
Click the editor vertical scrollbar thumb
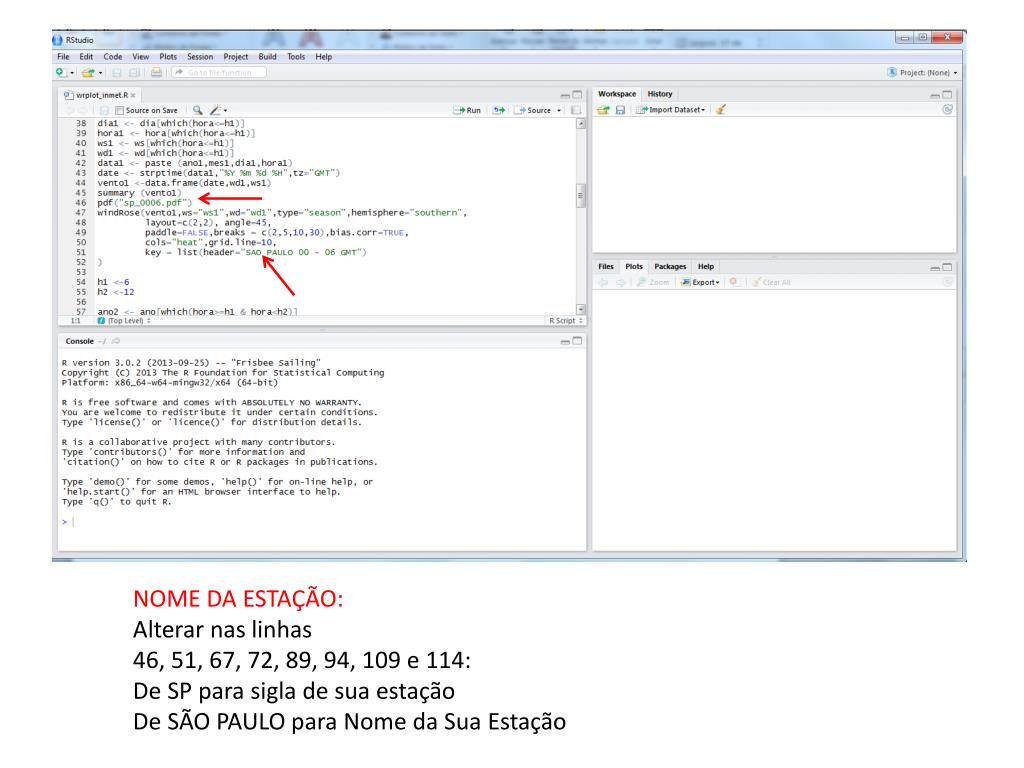(581, 195)
